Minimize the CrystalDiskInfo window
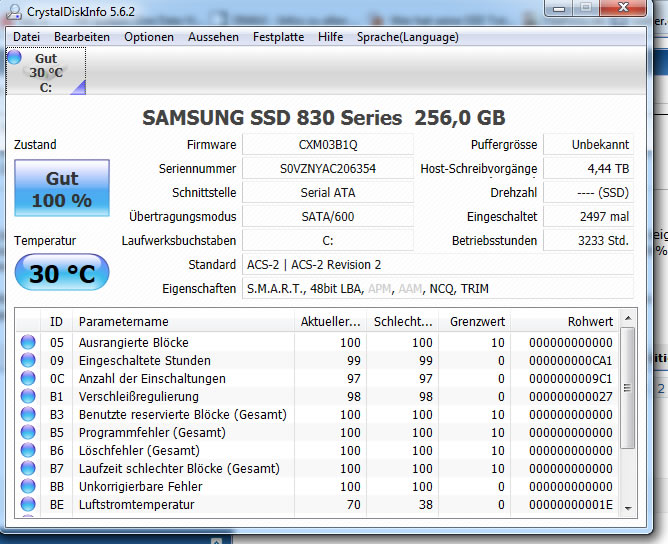 coord(559,8)
